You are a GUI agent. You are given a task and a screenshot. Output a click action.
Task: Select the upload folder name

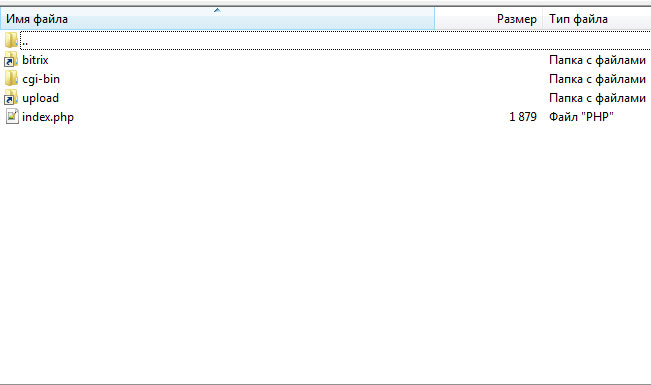40,98
